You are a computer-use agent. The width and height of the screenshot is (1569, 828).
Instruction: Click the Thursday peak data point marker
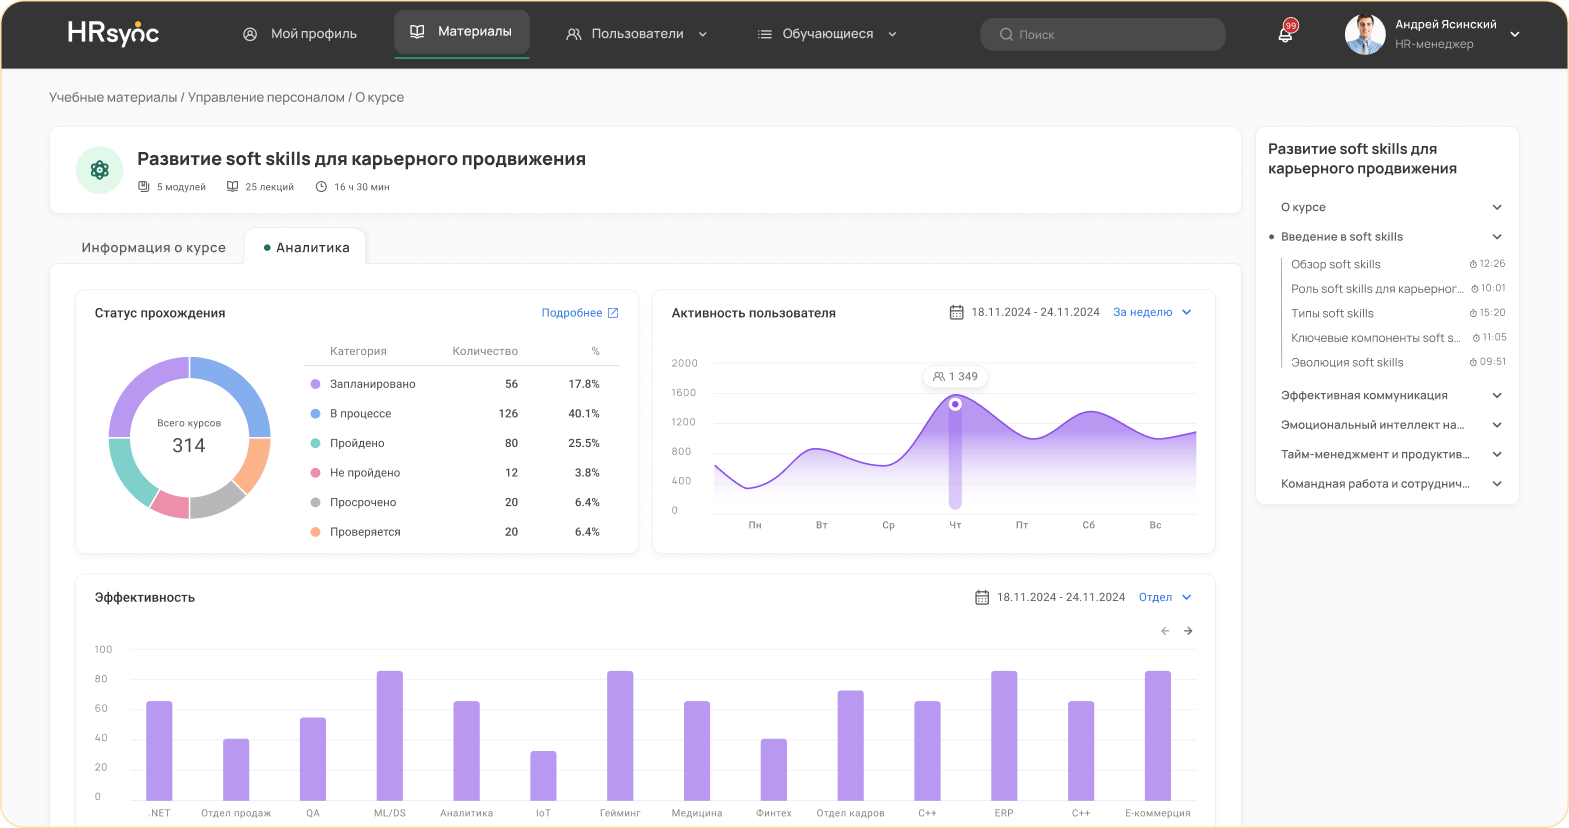point(955,404)
